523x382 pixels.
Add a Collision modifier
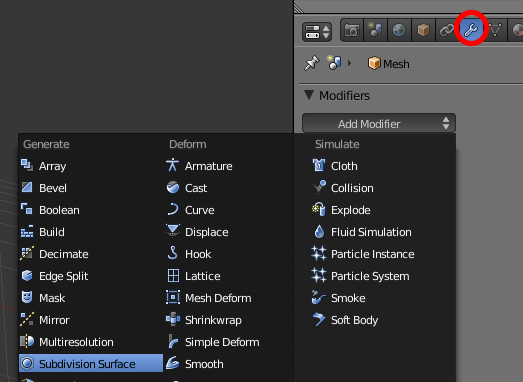point(383,188)
